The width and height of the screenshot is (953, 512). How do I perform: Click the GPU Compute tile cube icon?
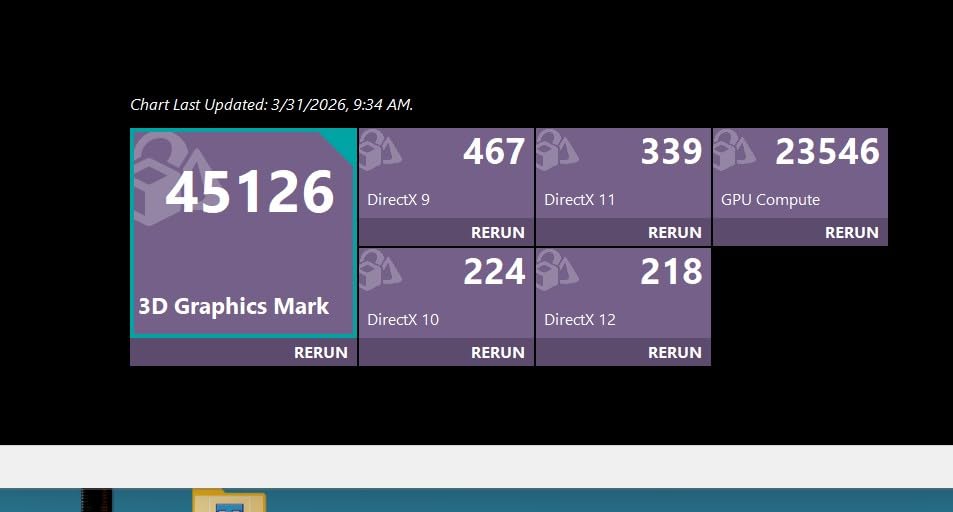(734, 150)
